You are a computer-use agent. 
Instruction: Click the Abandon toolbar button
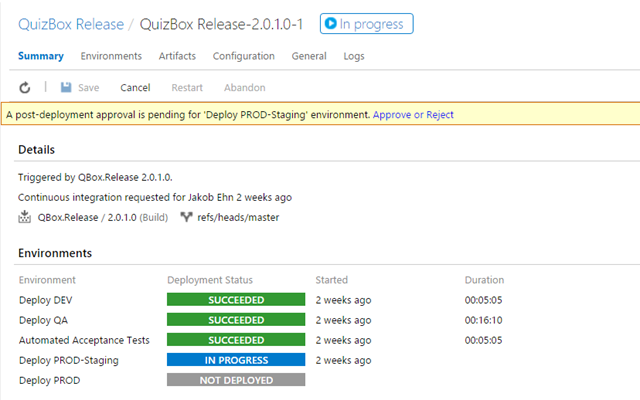(x=244, y=88)
